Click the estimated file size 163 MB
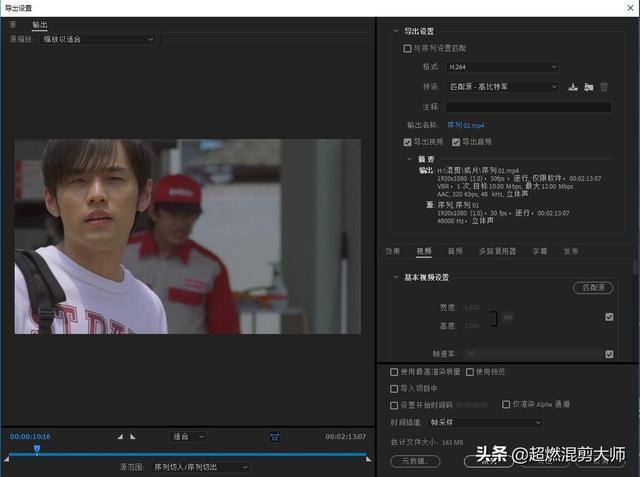 452,442
